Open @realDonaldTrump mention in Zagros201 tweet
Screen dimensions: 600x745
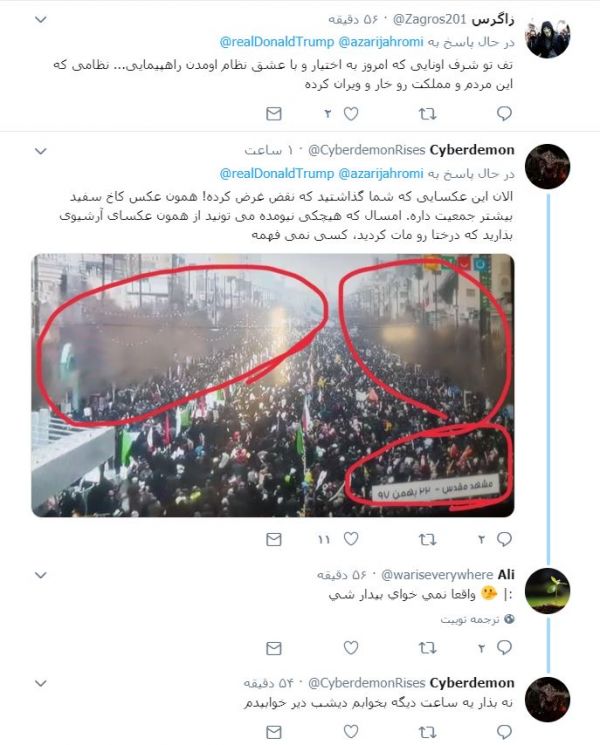click(276, 42)
